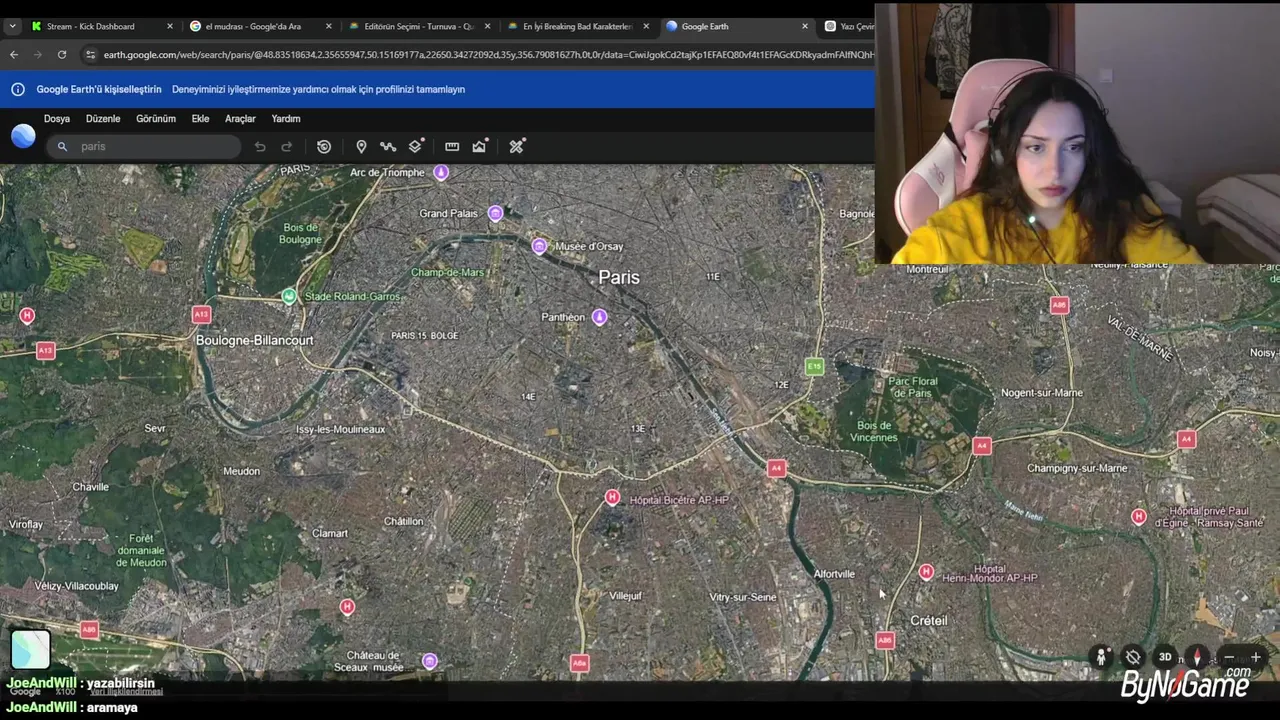Click the Stade Roland-Garros green marker
Screen dimensions: 1280x720
tap(289, 296)
